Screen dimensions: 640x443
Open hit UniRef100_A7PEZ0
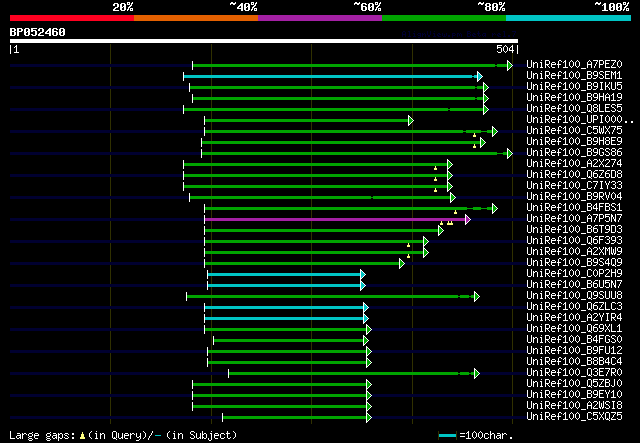(x=574, y=65)
